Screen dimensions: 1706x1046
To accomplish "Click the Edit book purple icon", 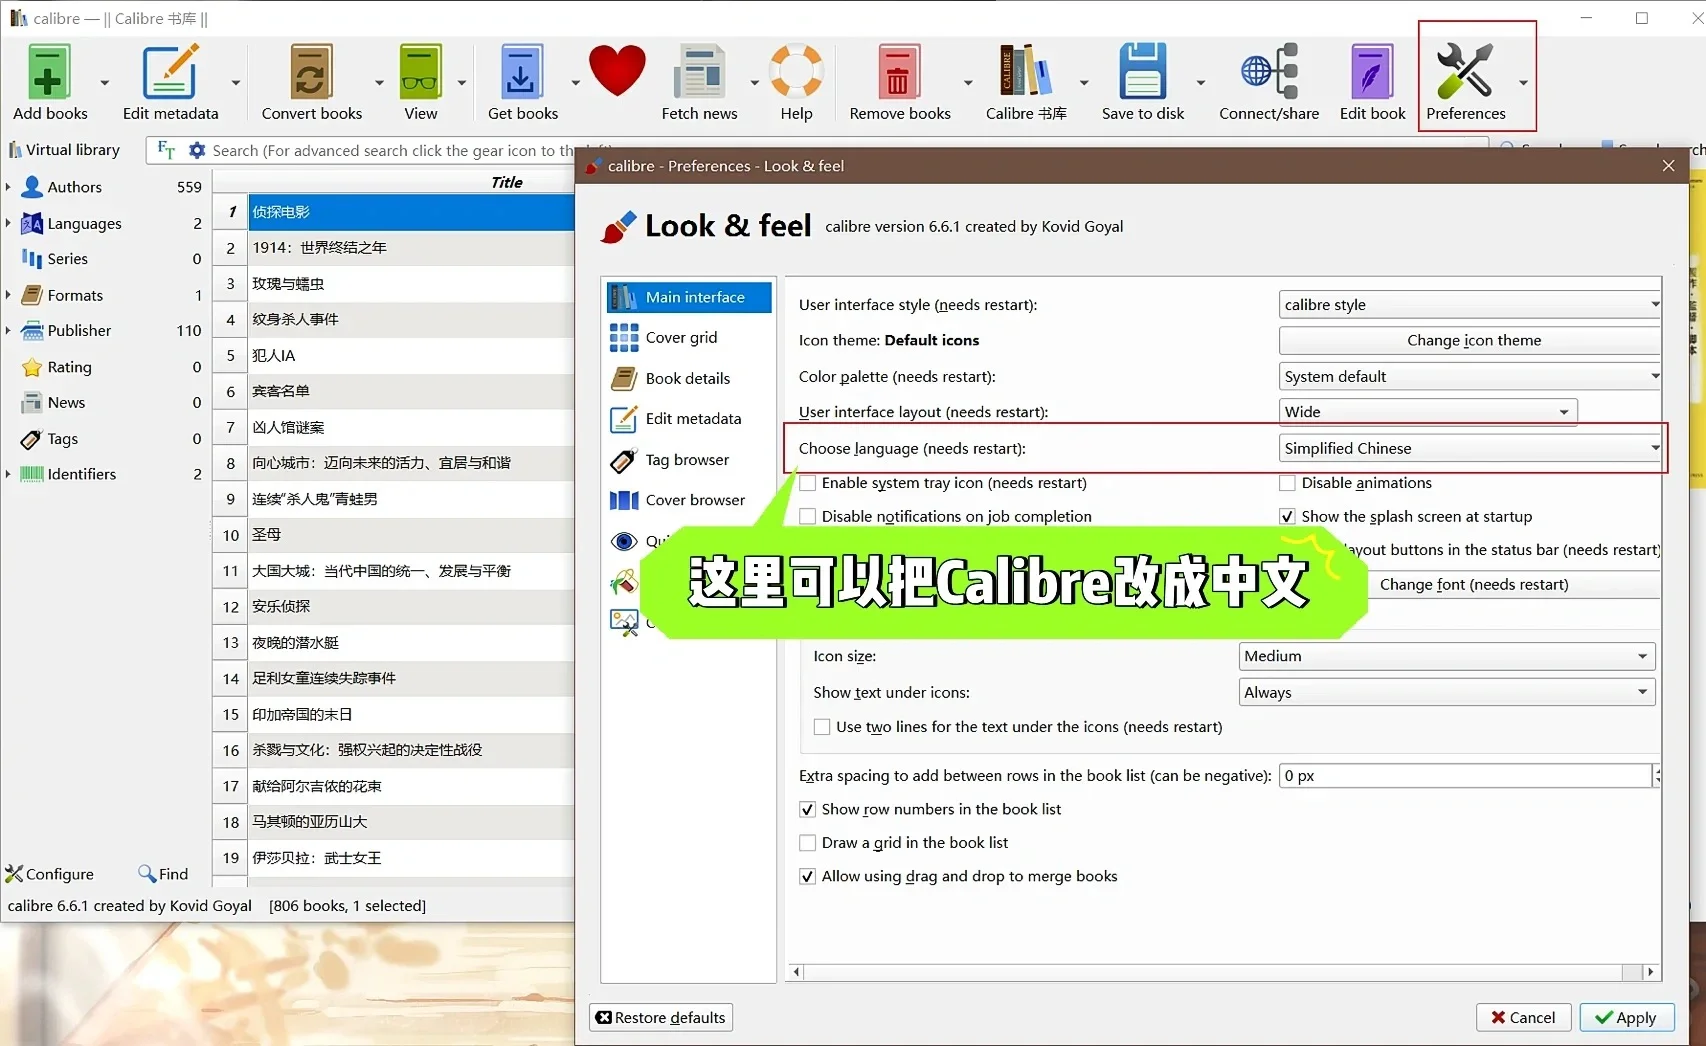I will tap(1372, 71).
